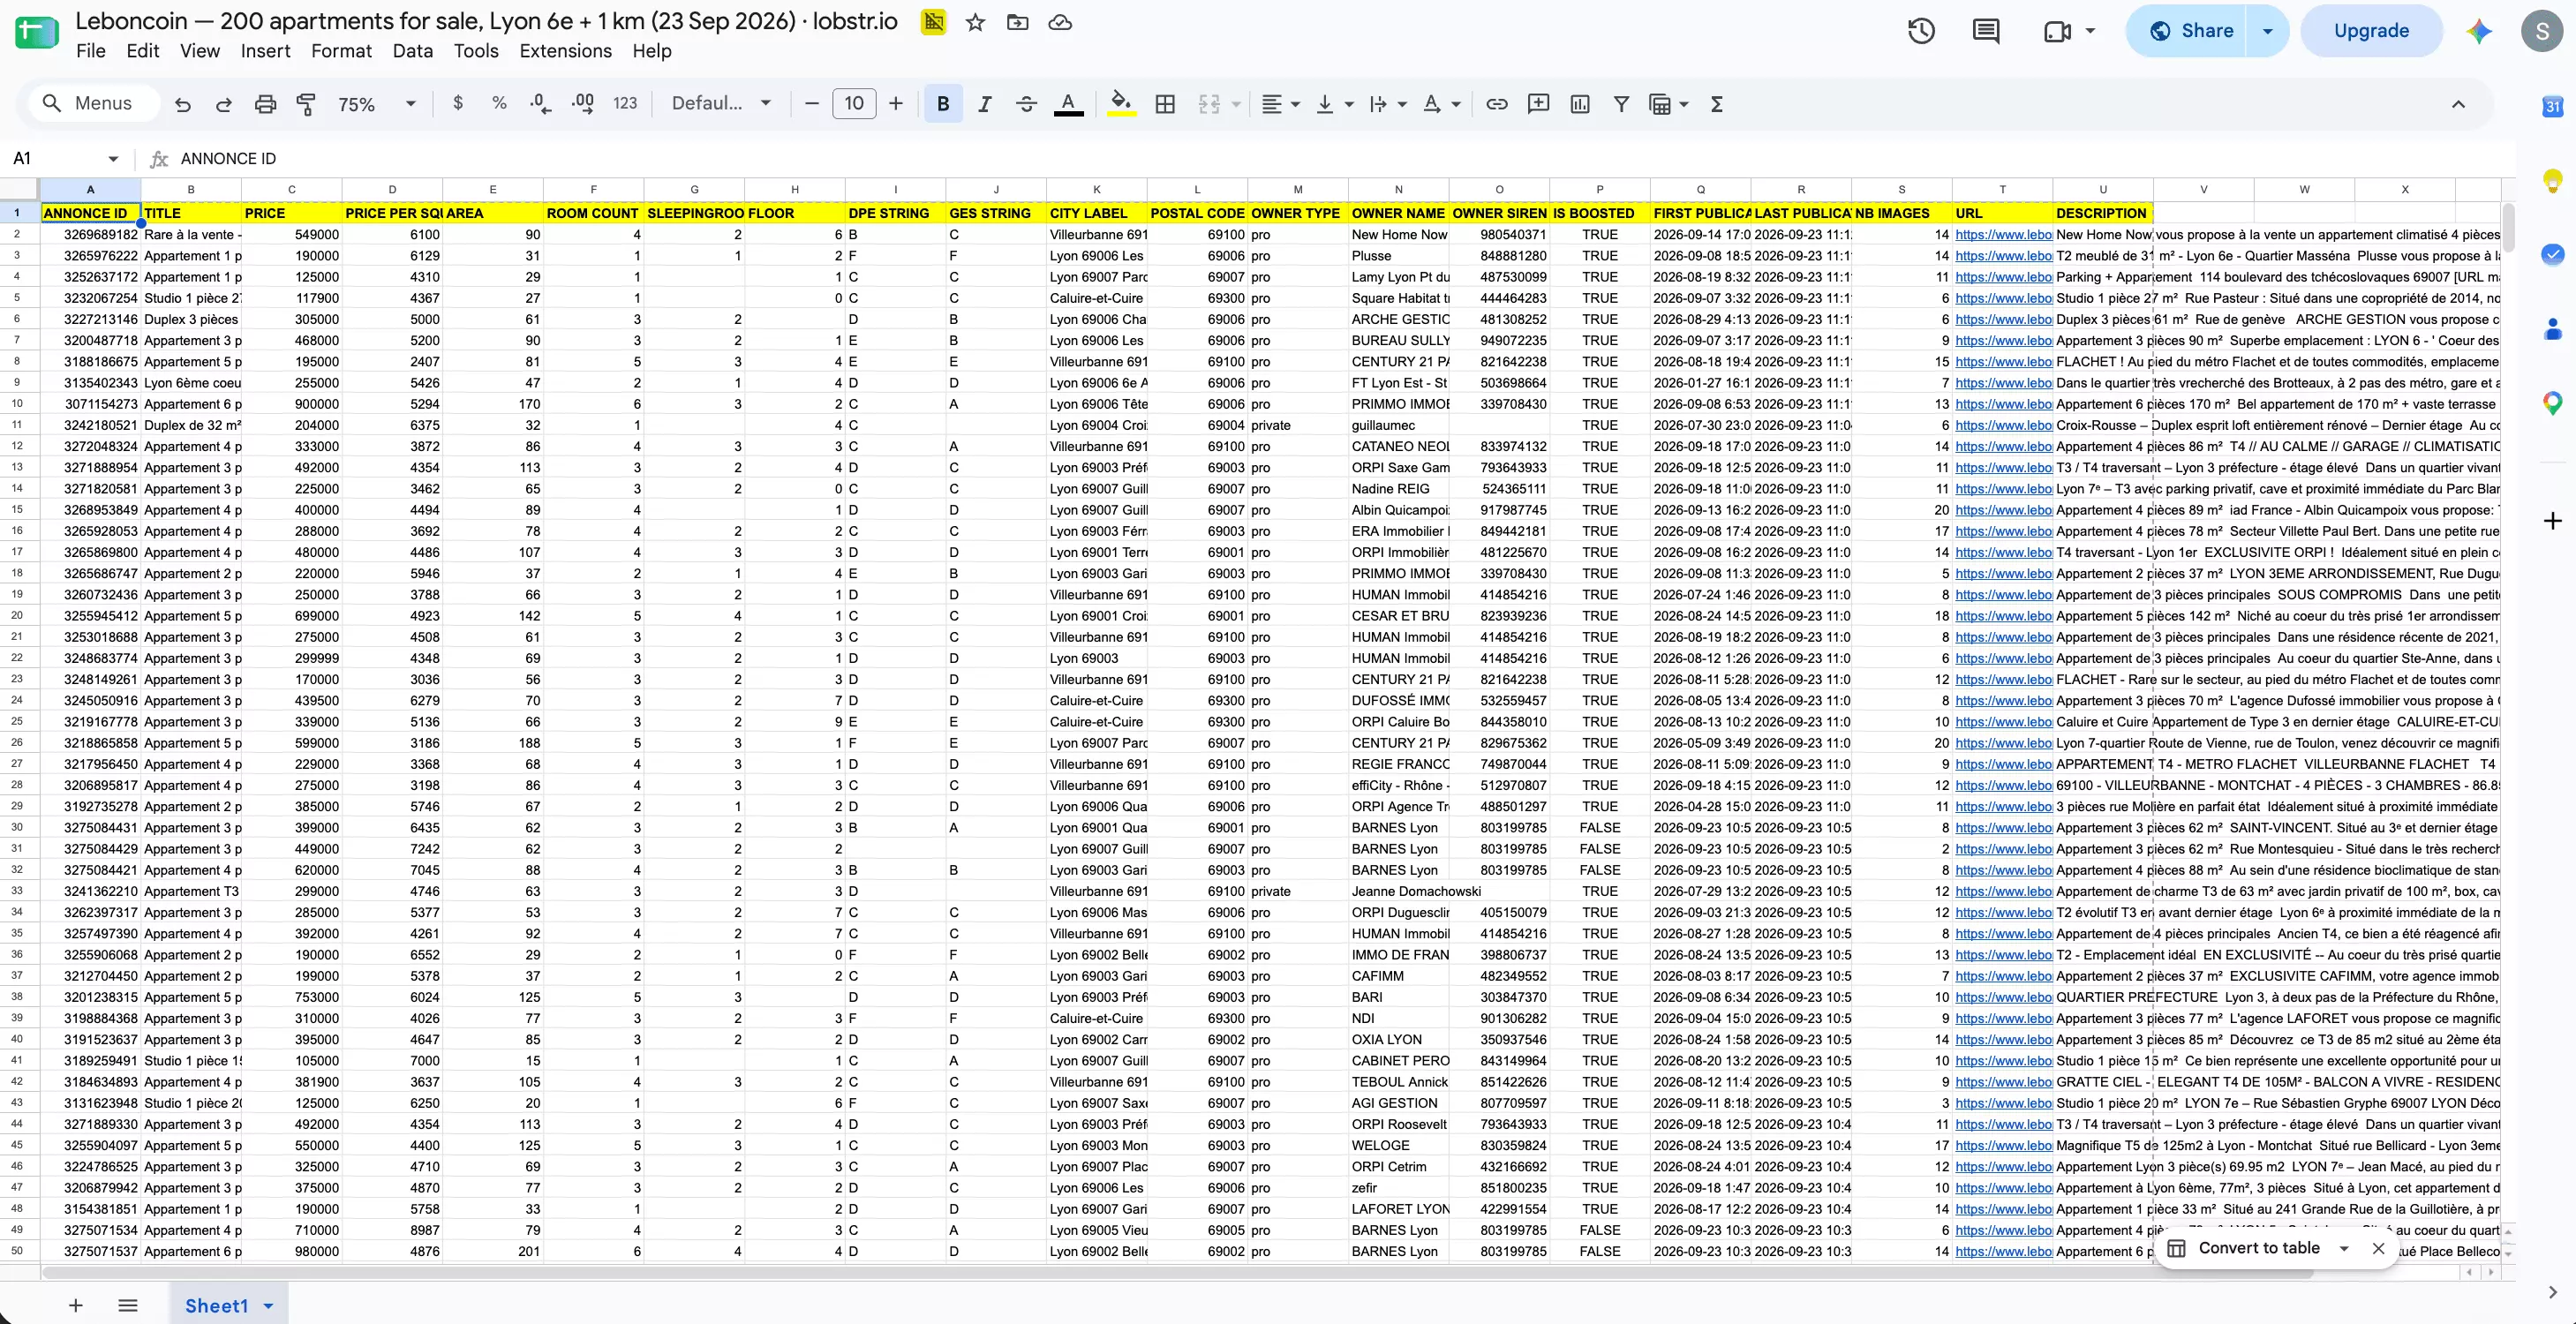Expand the Share options arrow
This screenshot has width=2576, height=1324.
point(2267,31)
